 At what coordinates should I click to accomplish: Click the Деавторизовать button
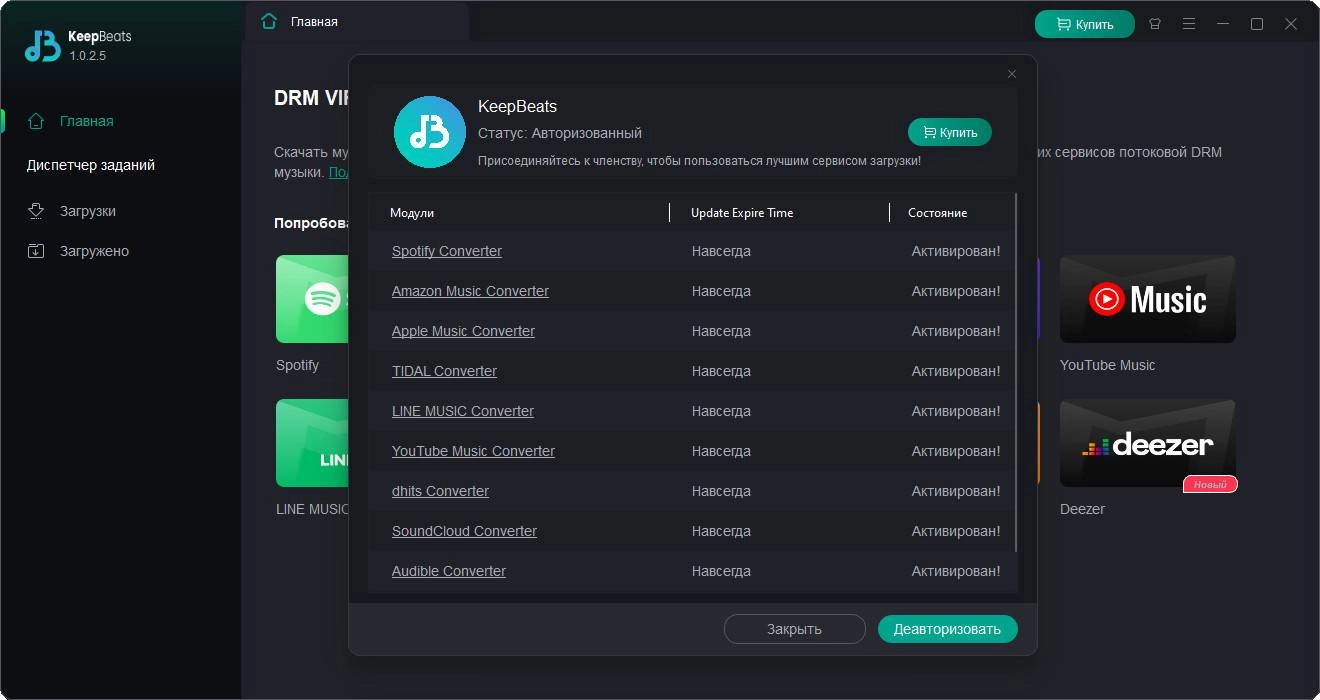947,629
